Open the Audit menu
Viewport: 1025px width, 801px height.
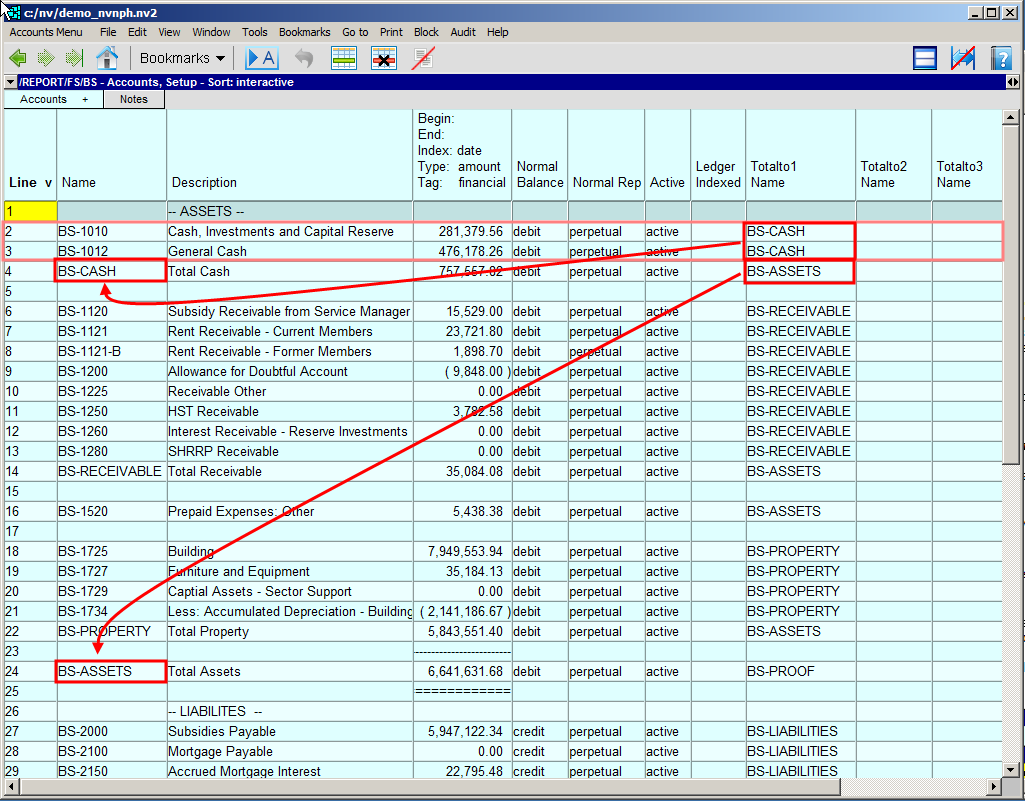(x=463, y=32)
